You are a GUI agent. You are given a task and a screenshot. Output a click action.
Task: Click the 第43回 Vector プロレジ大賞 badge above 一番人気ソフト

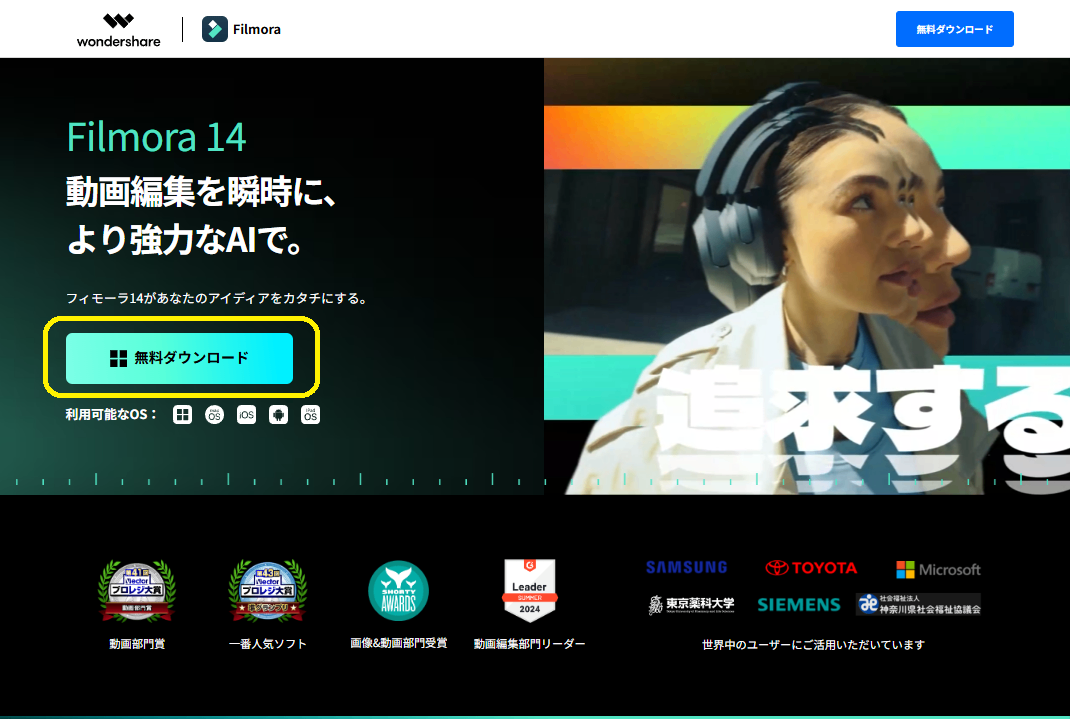(x=268, y=591)
